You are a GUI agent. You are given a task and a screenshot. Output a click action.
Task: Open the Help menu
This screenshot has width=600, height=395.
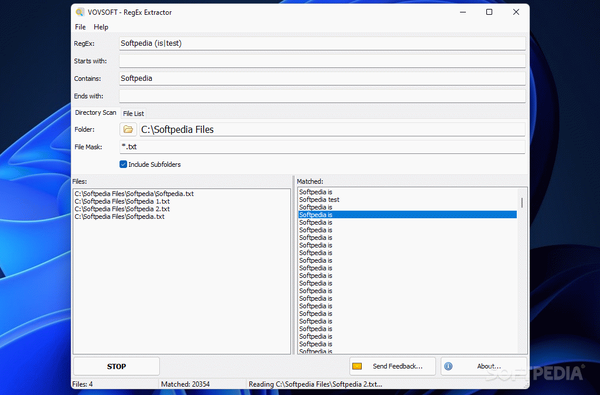click(101, 27)
